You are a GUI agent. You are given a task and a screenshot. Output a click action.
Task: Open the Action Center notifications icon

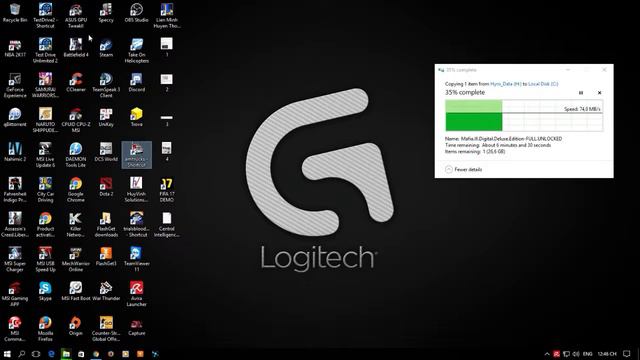tap(627, 354)
